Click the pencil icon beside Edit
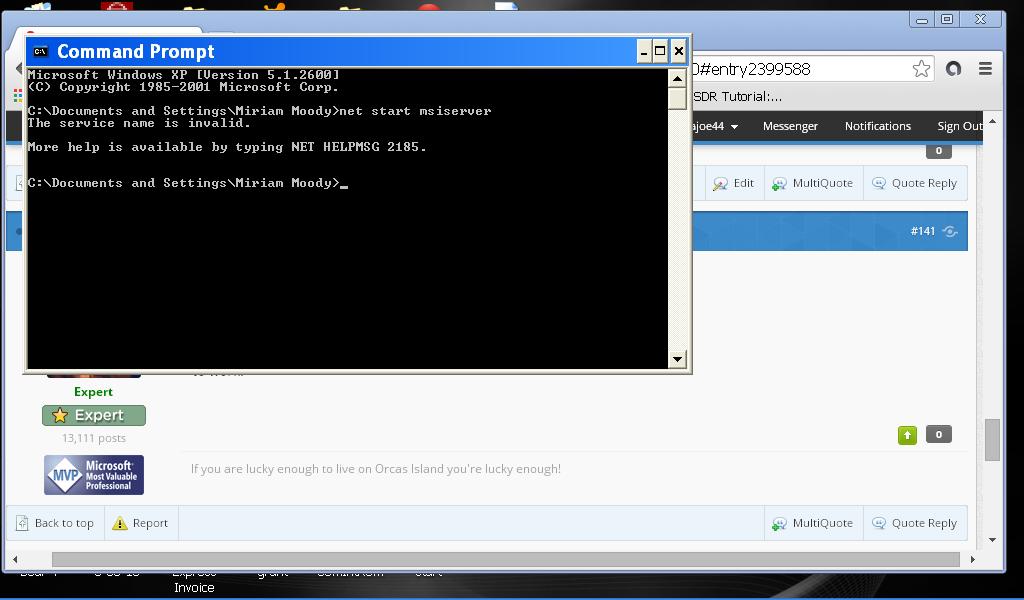 [720, 183]
